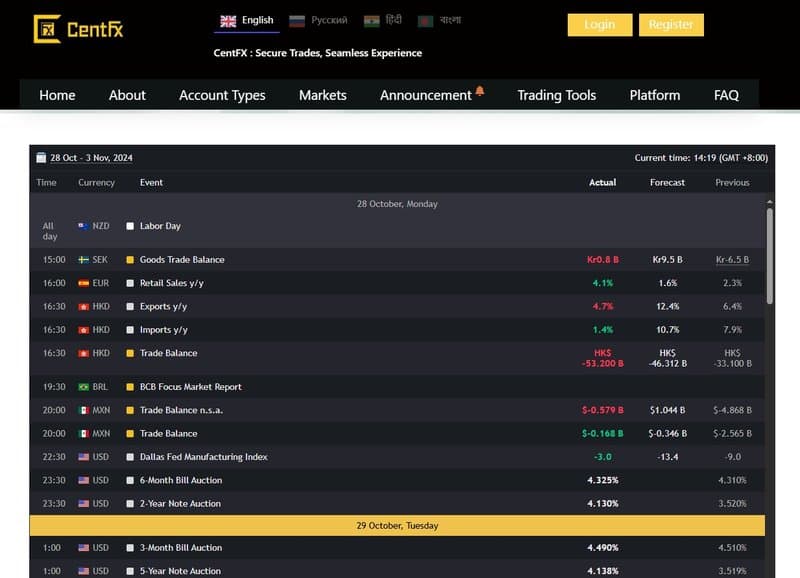
Task: Click the calendar icon beside the date range
Action: pos(41,158)
